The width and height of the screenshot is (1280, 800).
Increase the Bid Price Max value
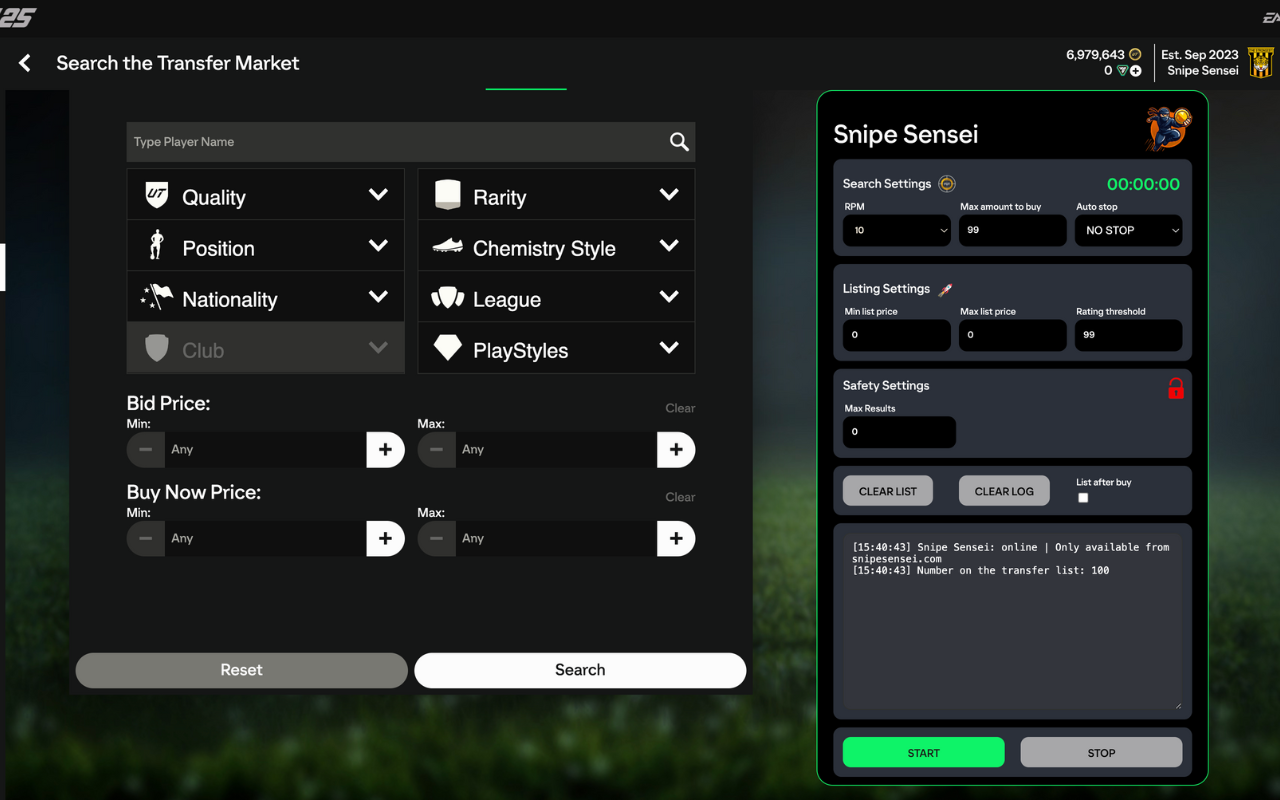click(676, 450)
